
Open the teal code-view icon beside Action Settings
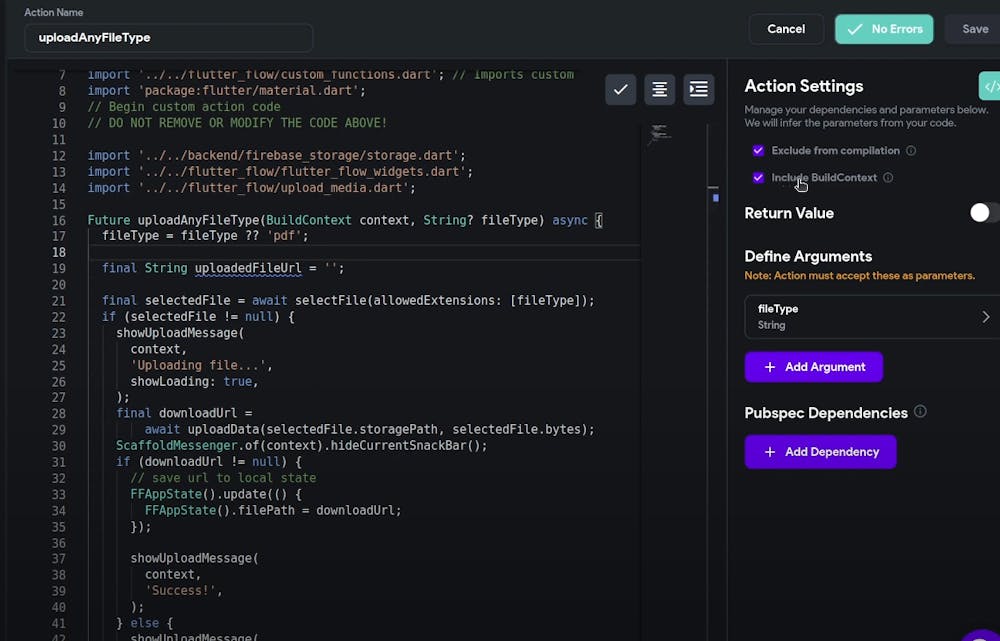coord(990,86)
